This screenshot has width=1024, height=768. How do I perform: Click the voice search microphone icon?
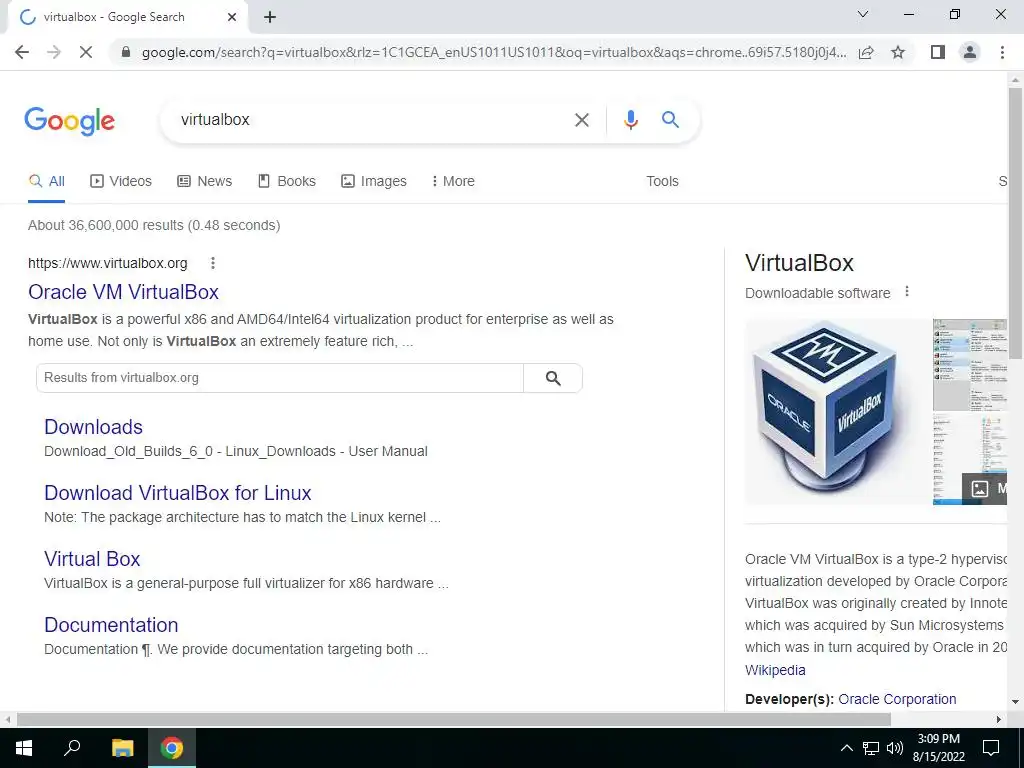click(630, 120)
